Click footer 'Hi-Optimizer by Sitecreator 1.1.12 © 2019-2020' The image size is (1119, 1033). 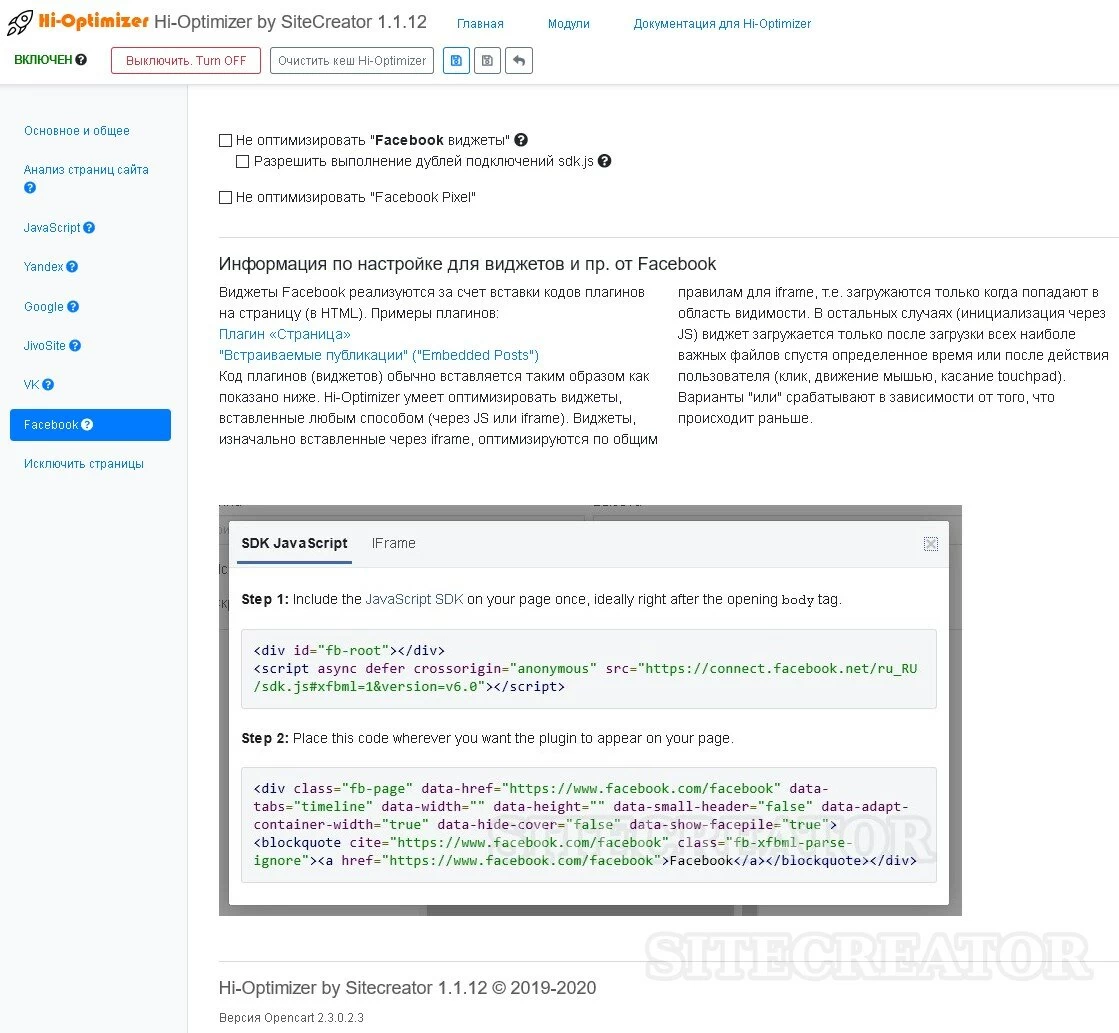coord(407,988)
